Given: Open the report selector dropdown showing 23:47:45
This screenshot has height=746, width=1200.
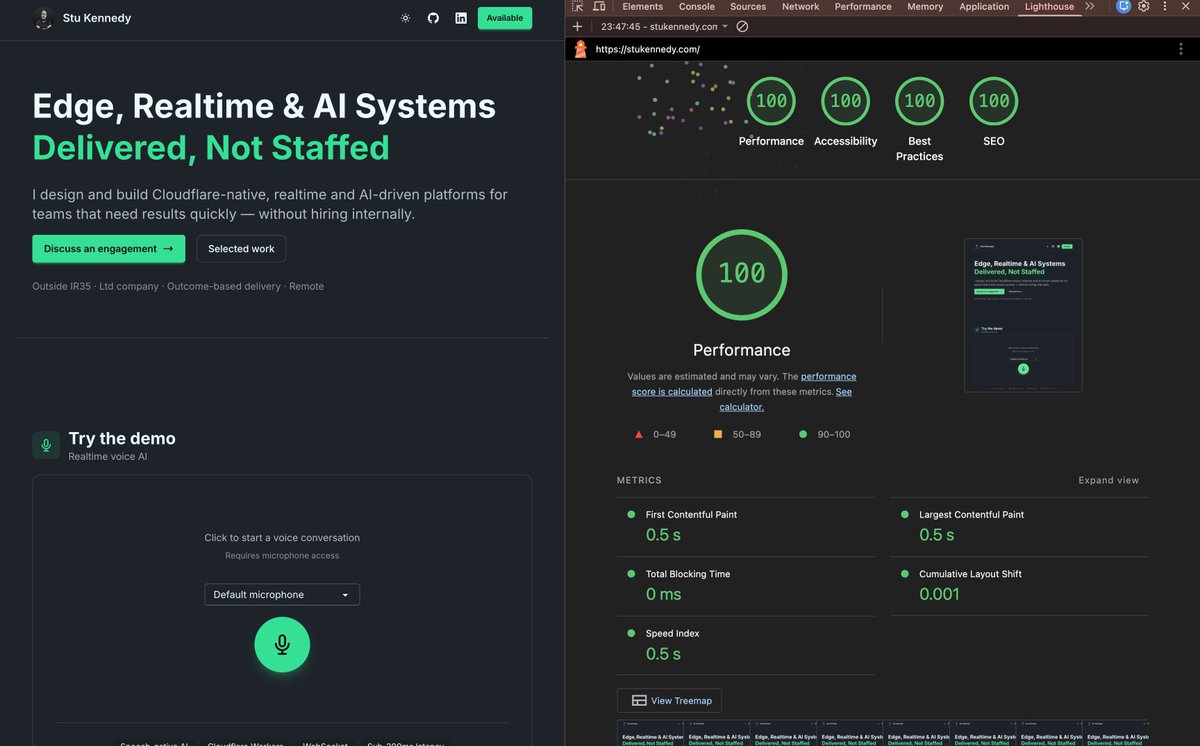Looking at the screenshot, I should tap(665, 27).
